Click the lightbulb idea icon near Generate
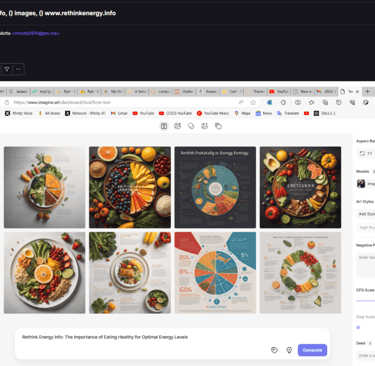The width and height of the screenshot is (375, 366). coord(289,350)
